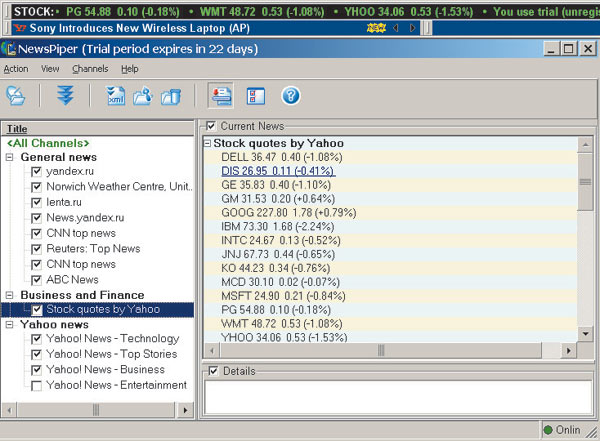Screen dimensions: 600x441
Task: Click the highlighted news view toolbar icon
Action: pos(221,96)
